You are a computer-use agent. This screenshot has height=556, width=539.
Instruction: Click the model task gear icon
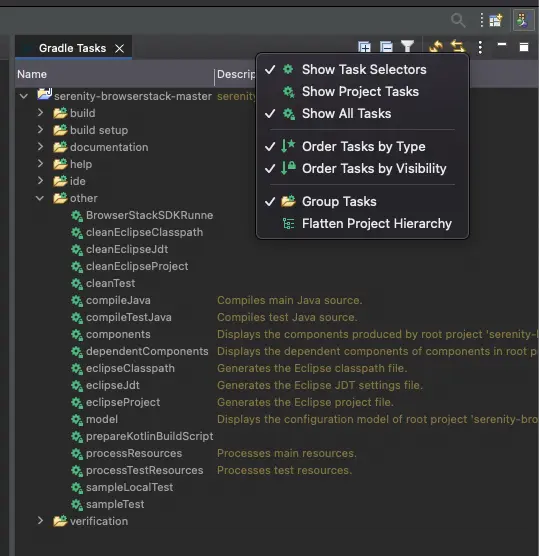(x=77, y=420)
